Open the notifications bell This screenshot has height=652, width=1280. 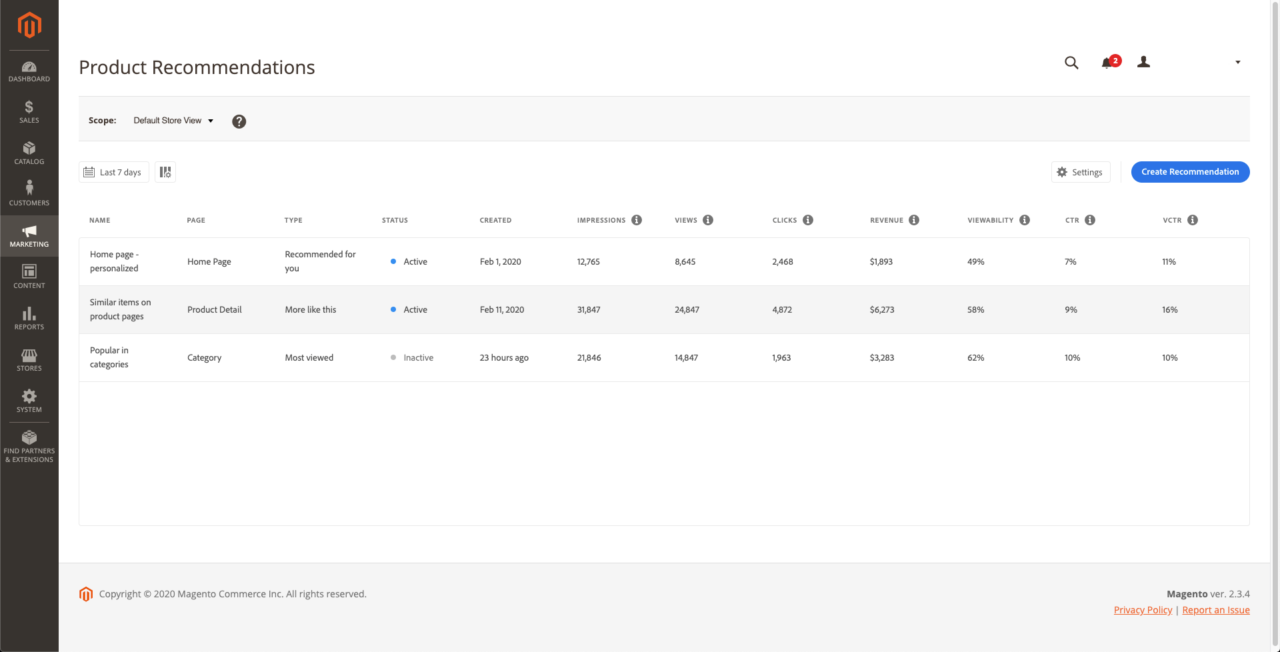pyautogui.click(x=1107, y=62)
